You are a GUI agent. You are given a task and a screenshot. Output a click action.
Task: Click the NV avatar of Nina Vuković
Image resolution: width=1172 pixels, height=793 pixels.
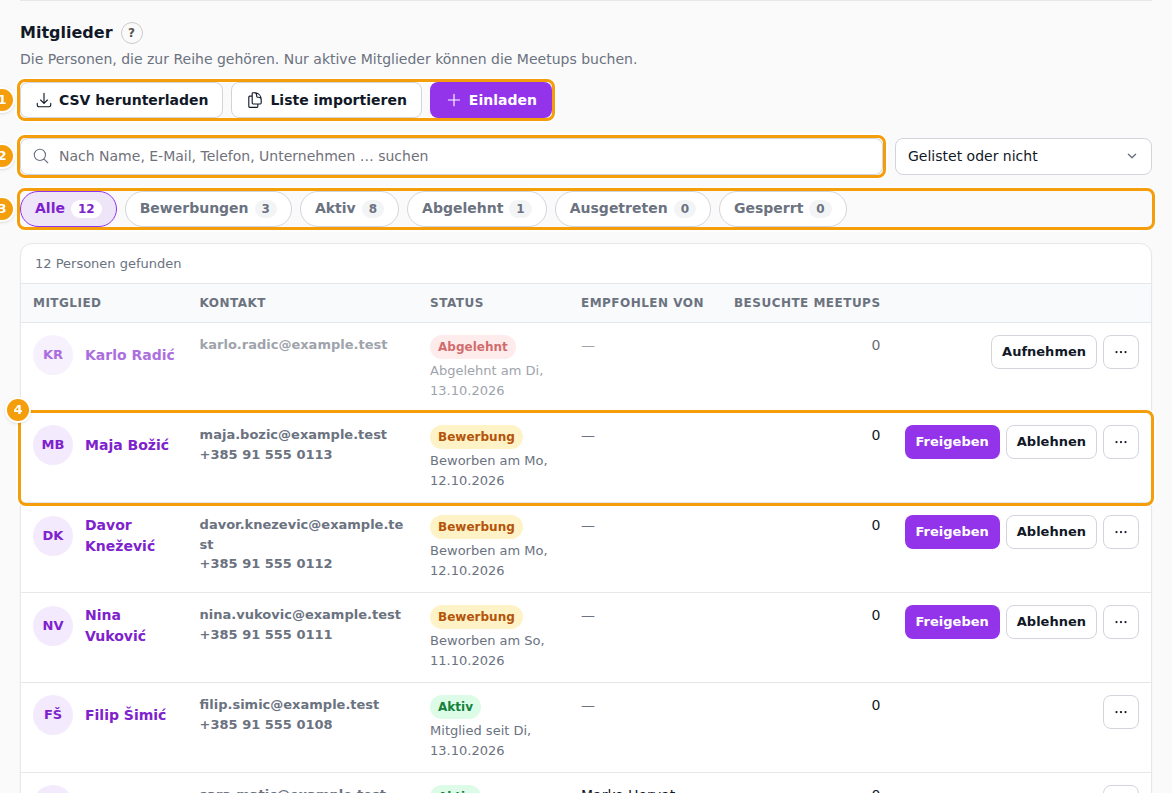pyautogui.click(x=53, y=626)
